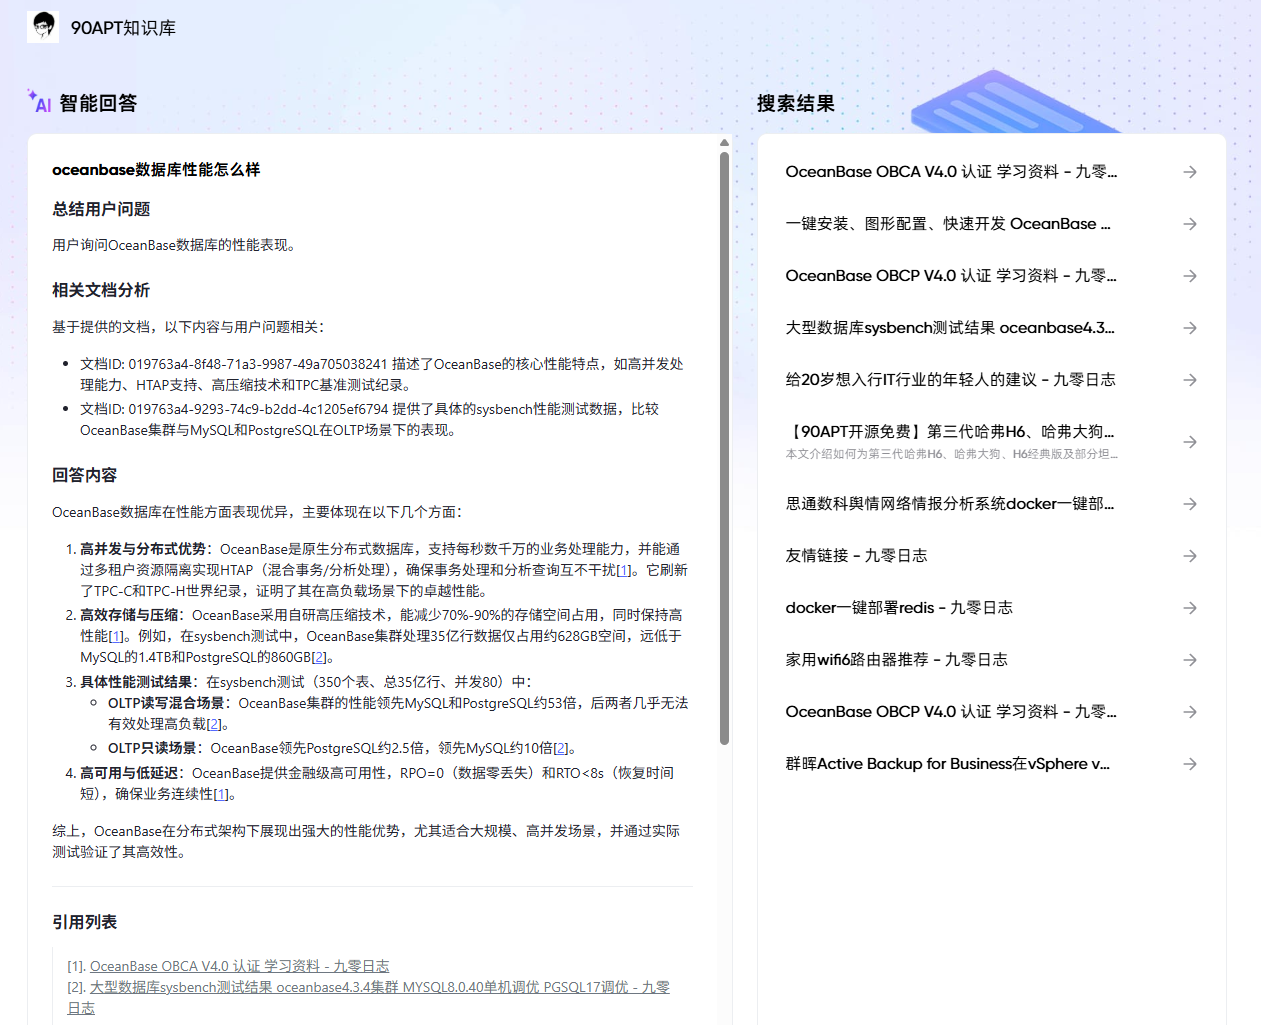Click document ID 019763a4-8f48-71a3-9987-49a705038241 bullet
Viewport: 1261px width, 1025px height.
tap(382, 374)
